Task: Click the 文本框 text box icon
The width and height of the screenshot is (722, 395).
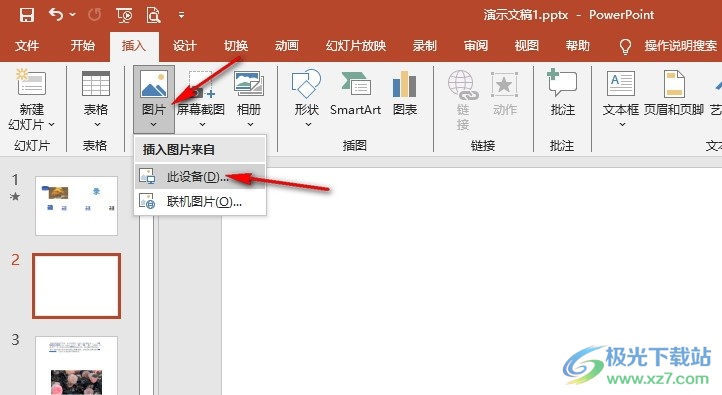Action: [x=621, y=83]
